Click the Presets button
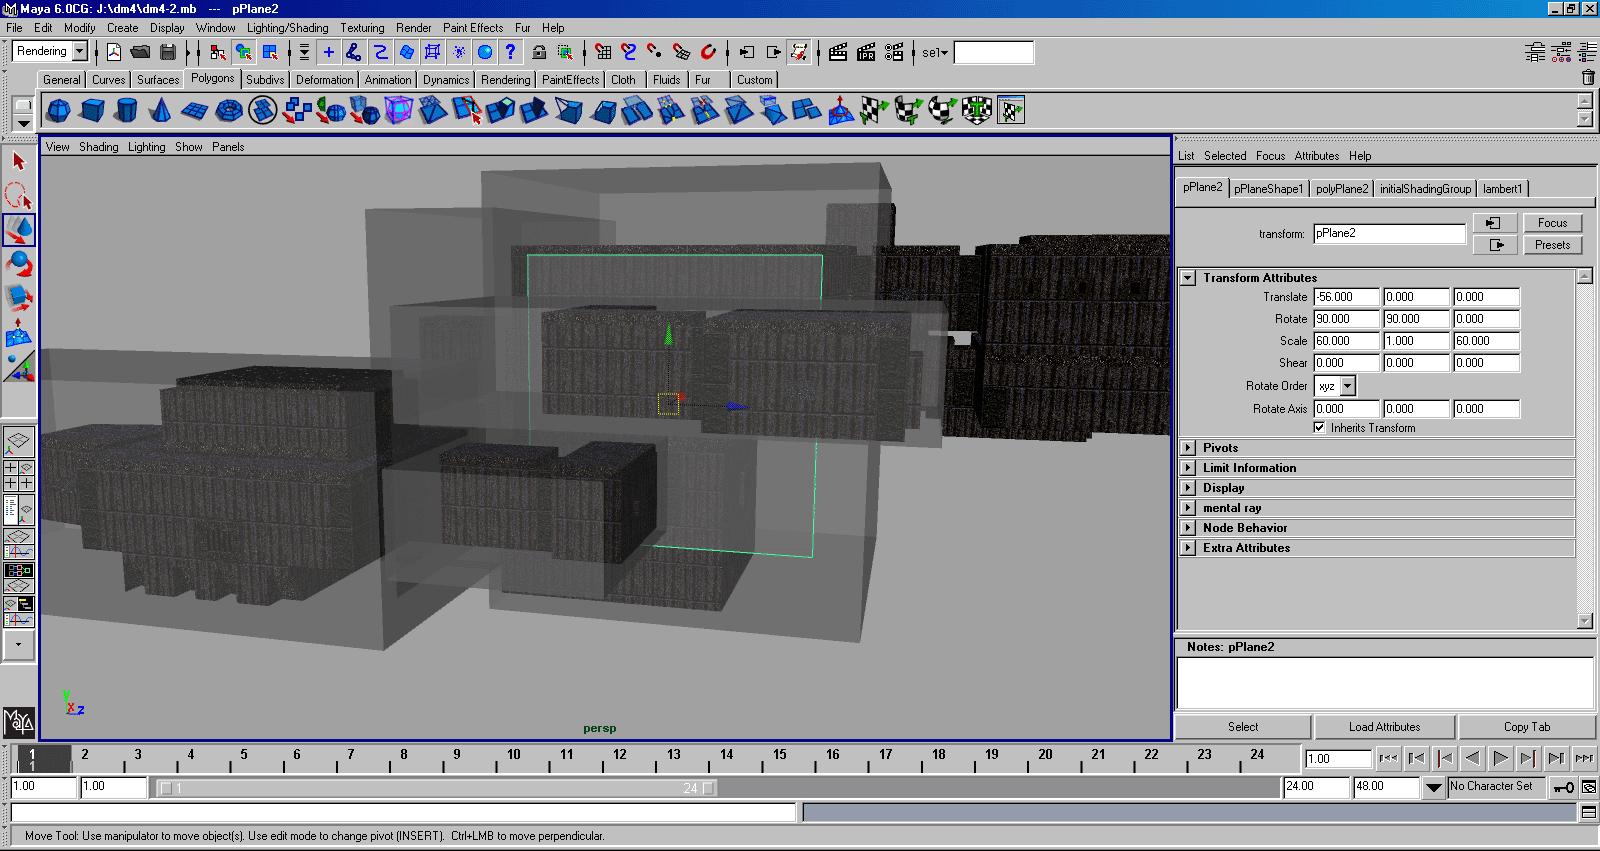The width and height of the screenshot is (1600, 851). (x=1552, y=245)
